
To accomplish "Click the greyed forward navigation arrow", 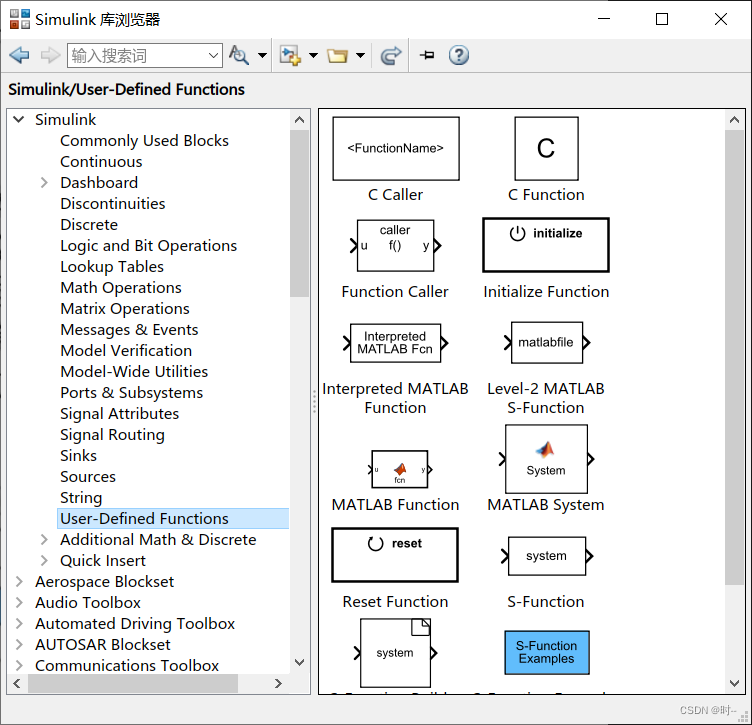I will pyautogui.click(x=50, y=55).
